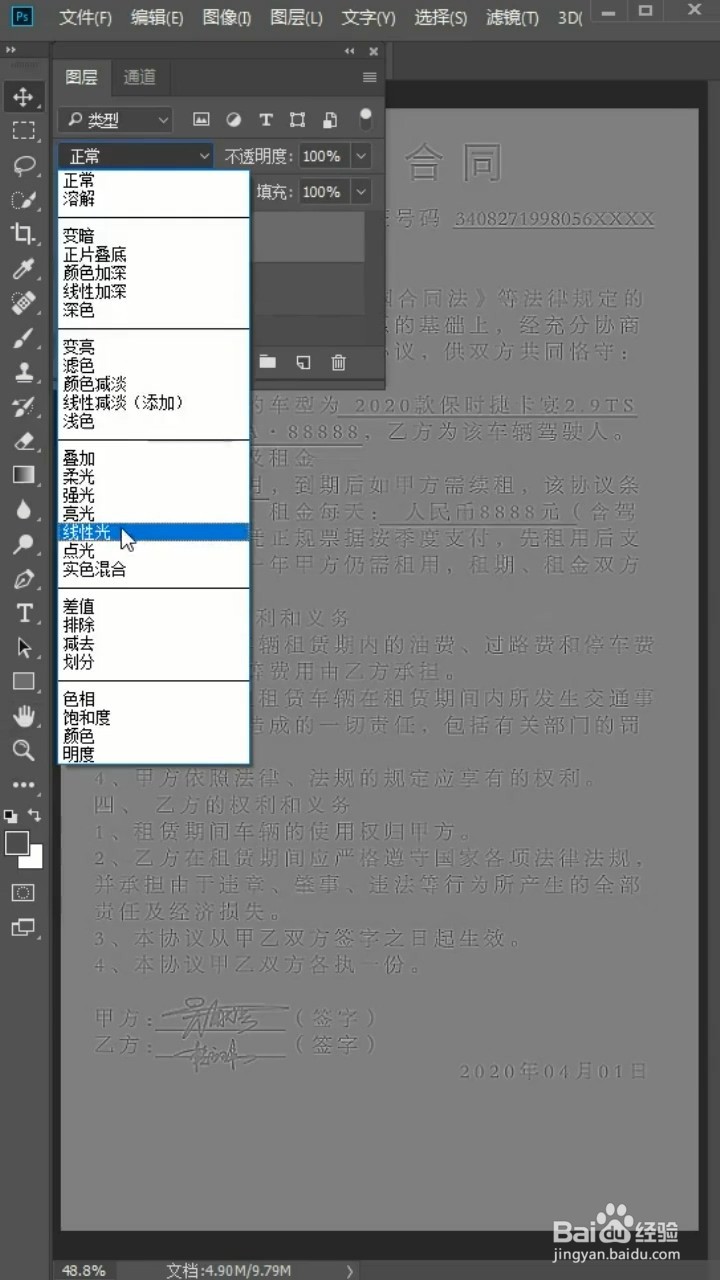This screenshot has height=1280, width=720.
Task: Open the Edit Toolbar three-dots button
Action: coord(23,785)
